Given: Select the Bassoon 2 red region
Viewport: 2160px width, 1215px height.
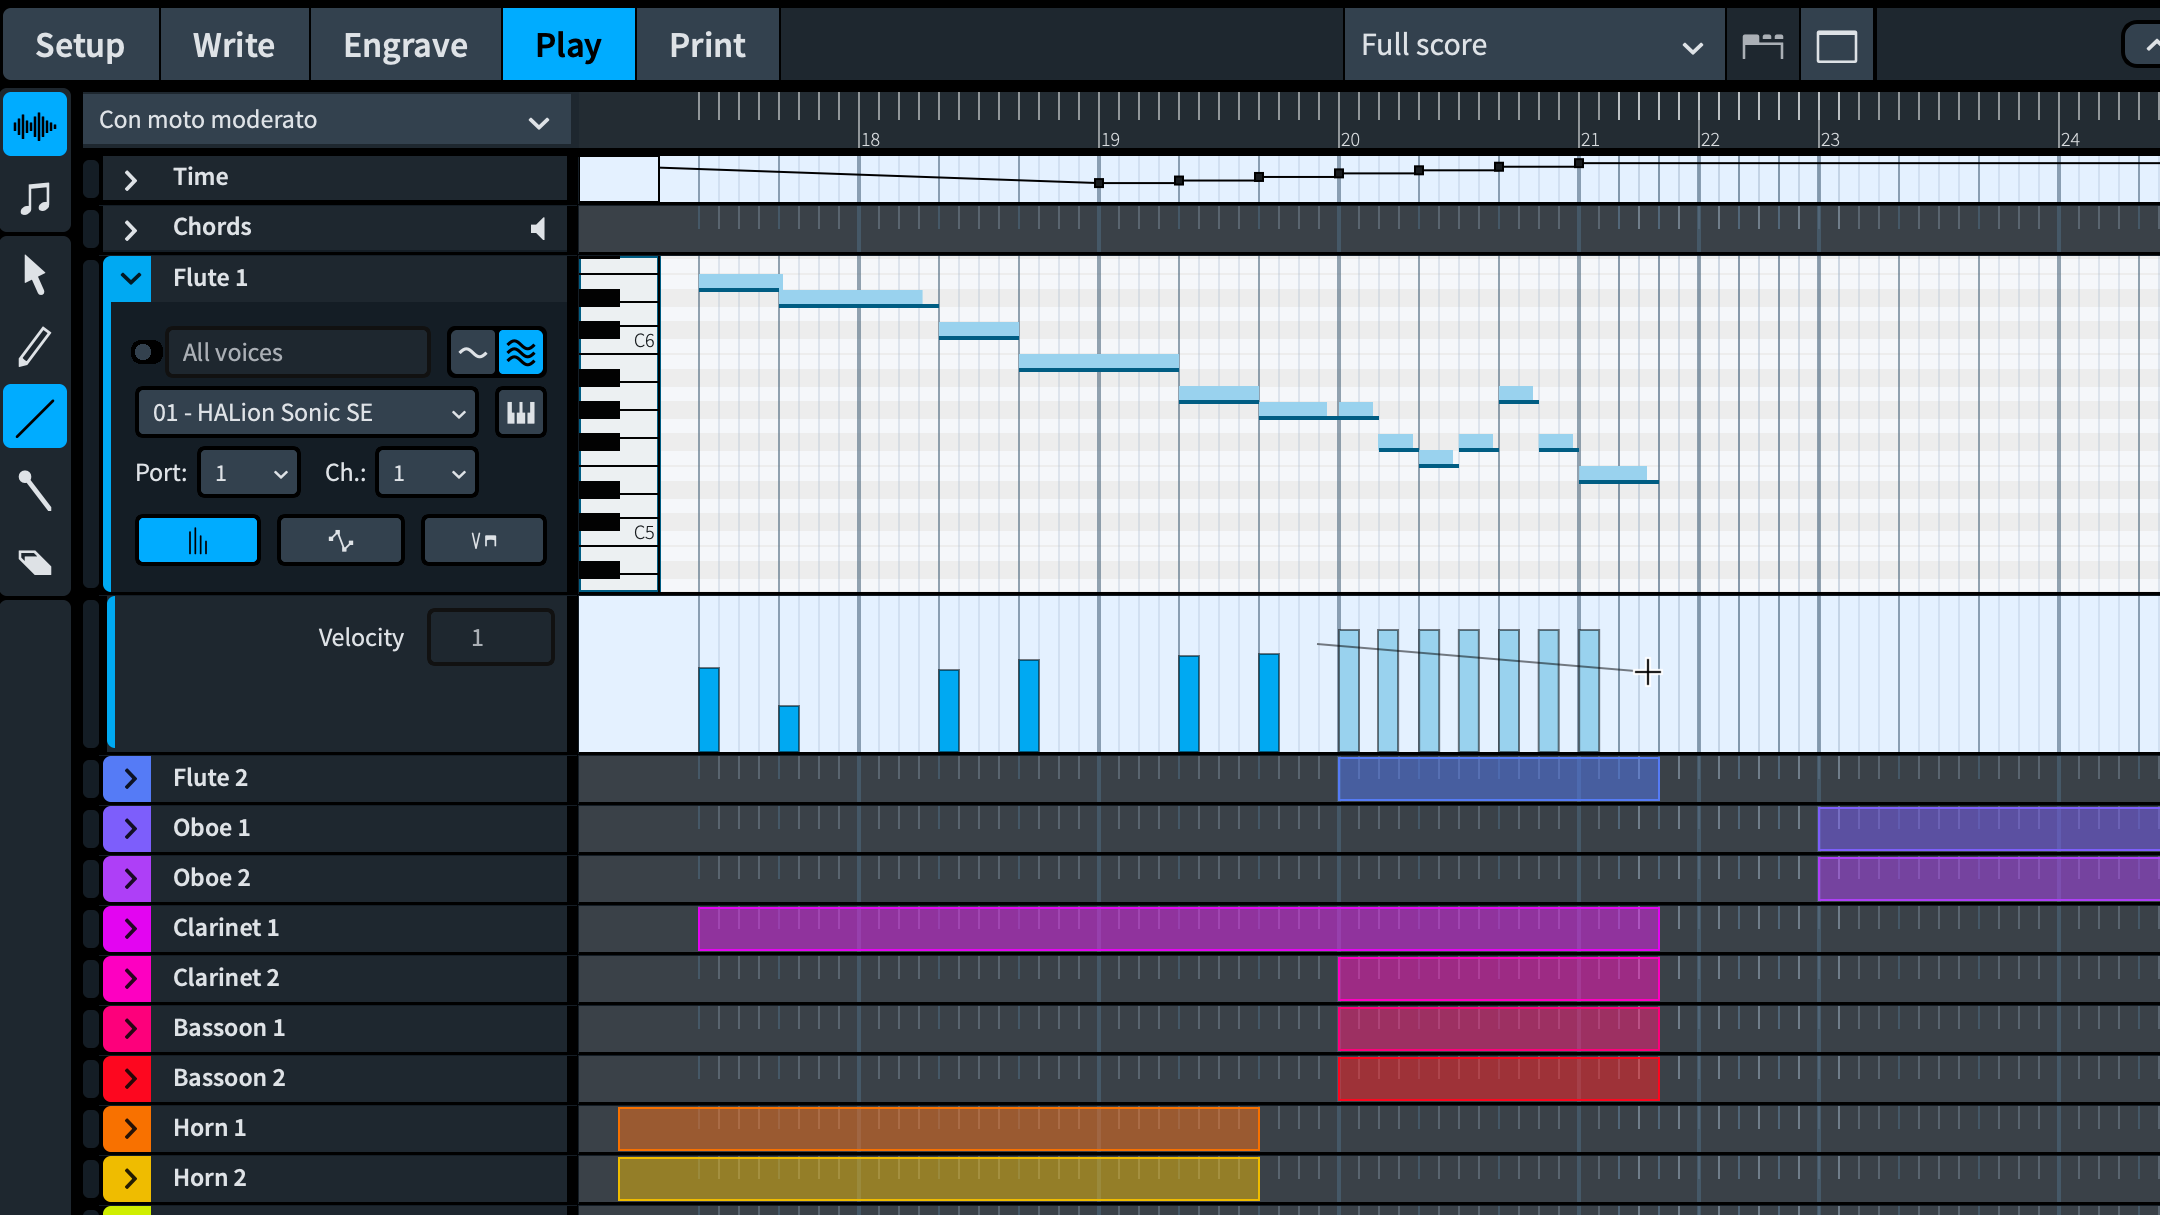Looking at the screenshot, I should point(1498,1078).
